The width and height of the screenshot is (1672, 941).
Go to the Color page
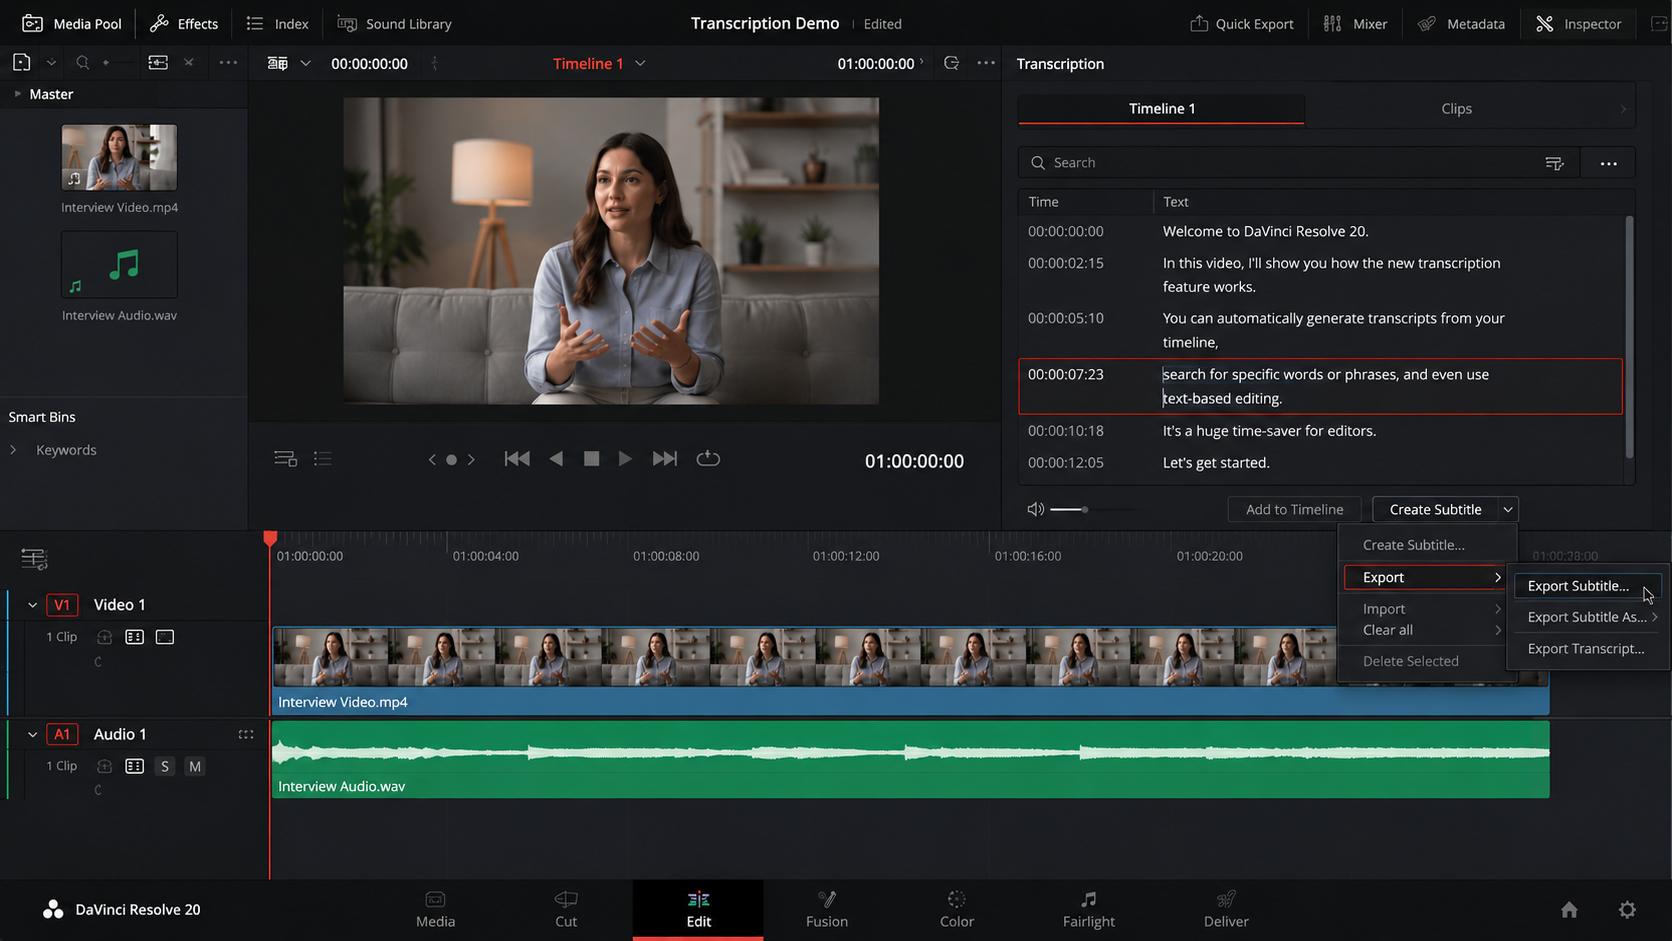[x=957, y=909]
